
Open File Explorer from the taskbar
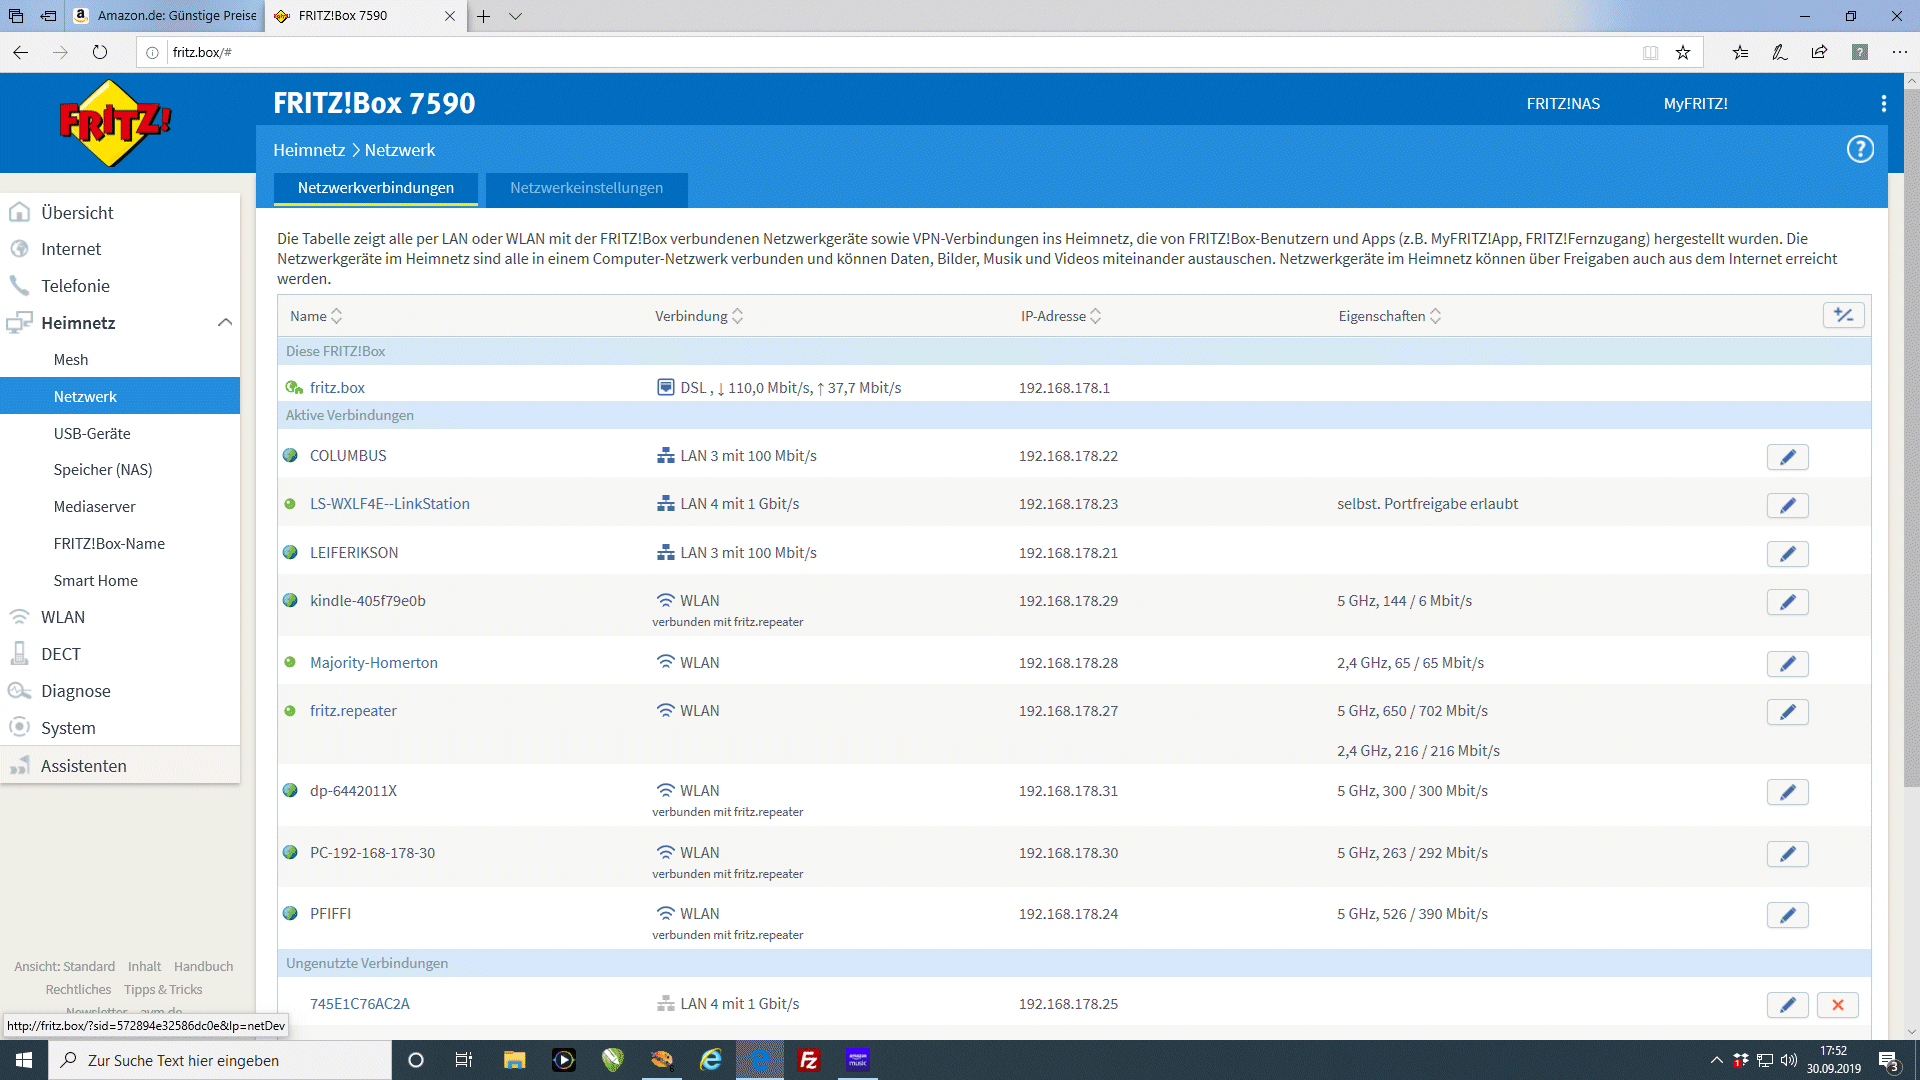514,1060
